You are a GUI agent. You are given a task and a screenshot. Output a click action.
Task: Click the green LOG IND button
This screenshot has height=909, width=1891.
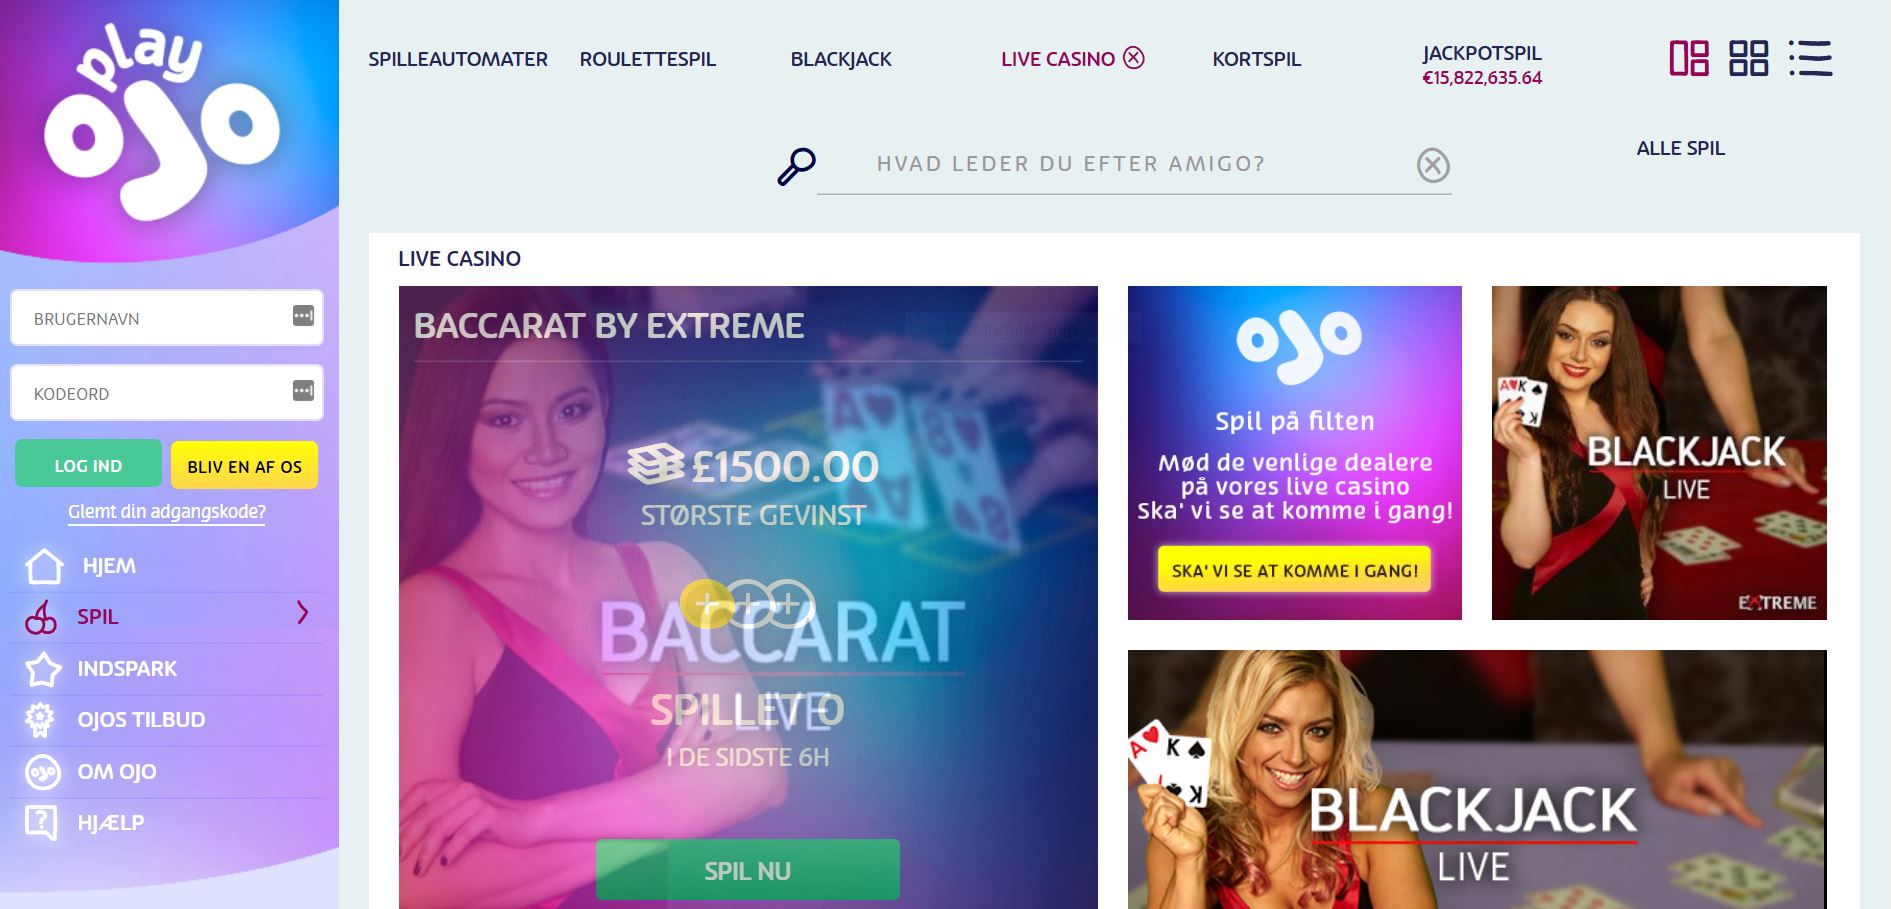point(88,465)
